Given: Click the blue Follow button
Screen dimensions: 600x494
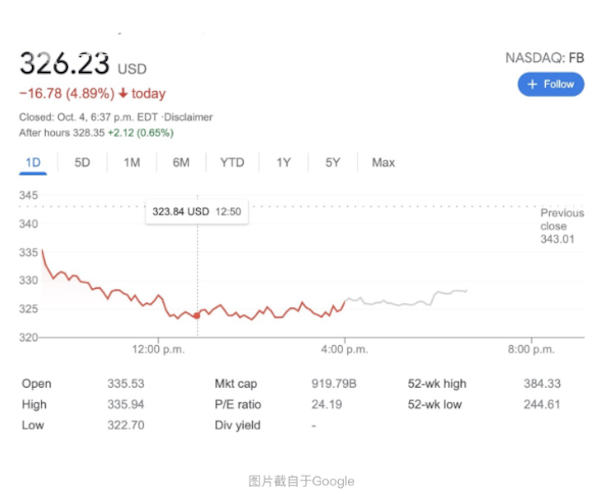Looking at the screenshot, I should pyautogui.click(x=551, y=84).
